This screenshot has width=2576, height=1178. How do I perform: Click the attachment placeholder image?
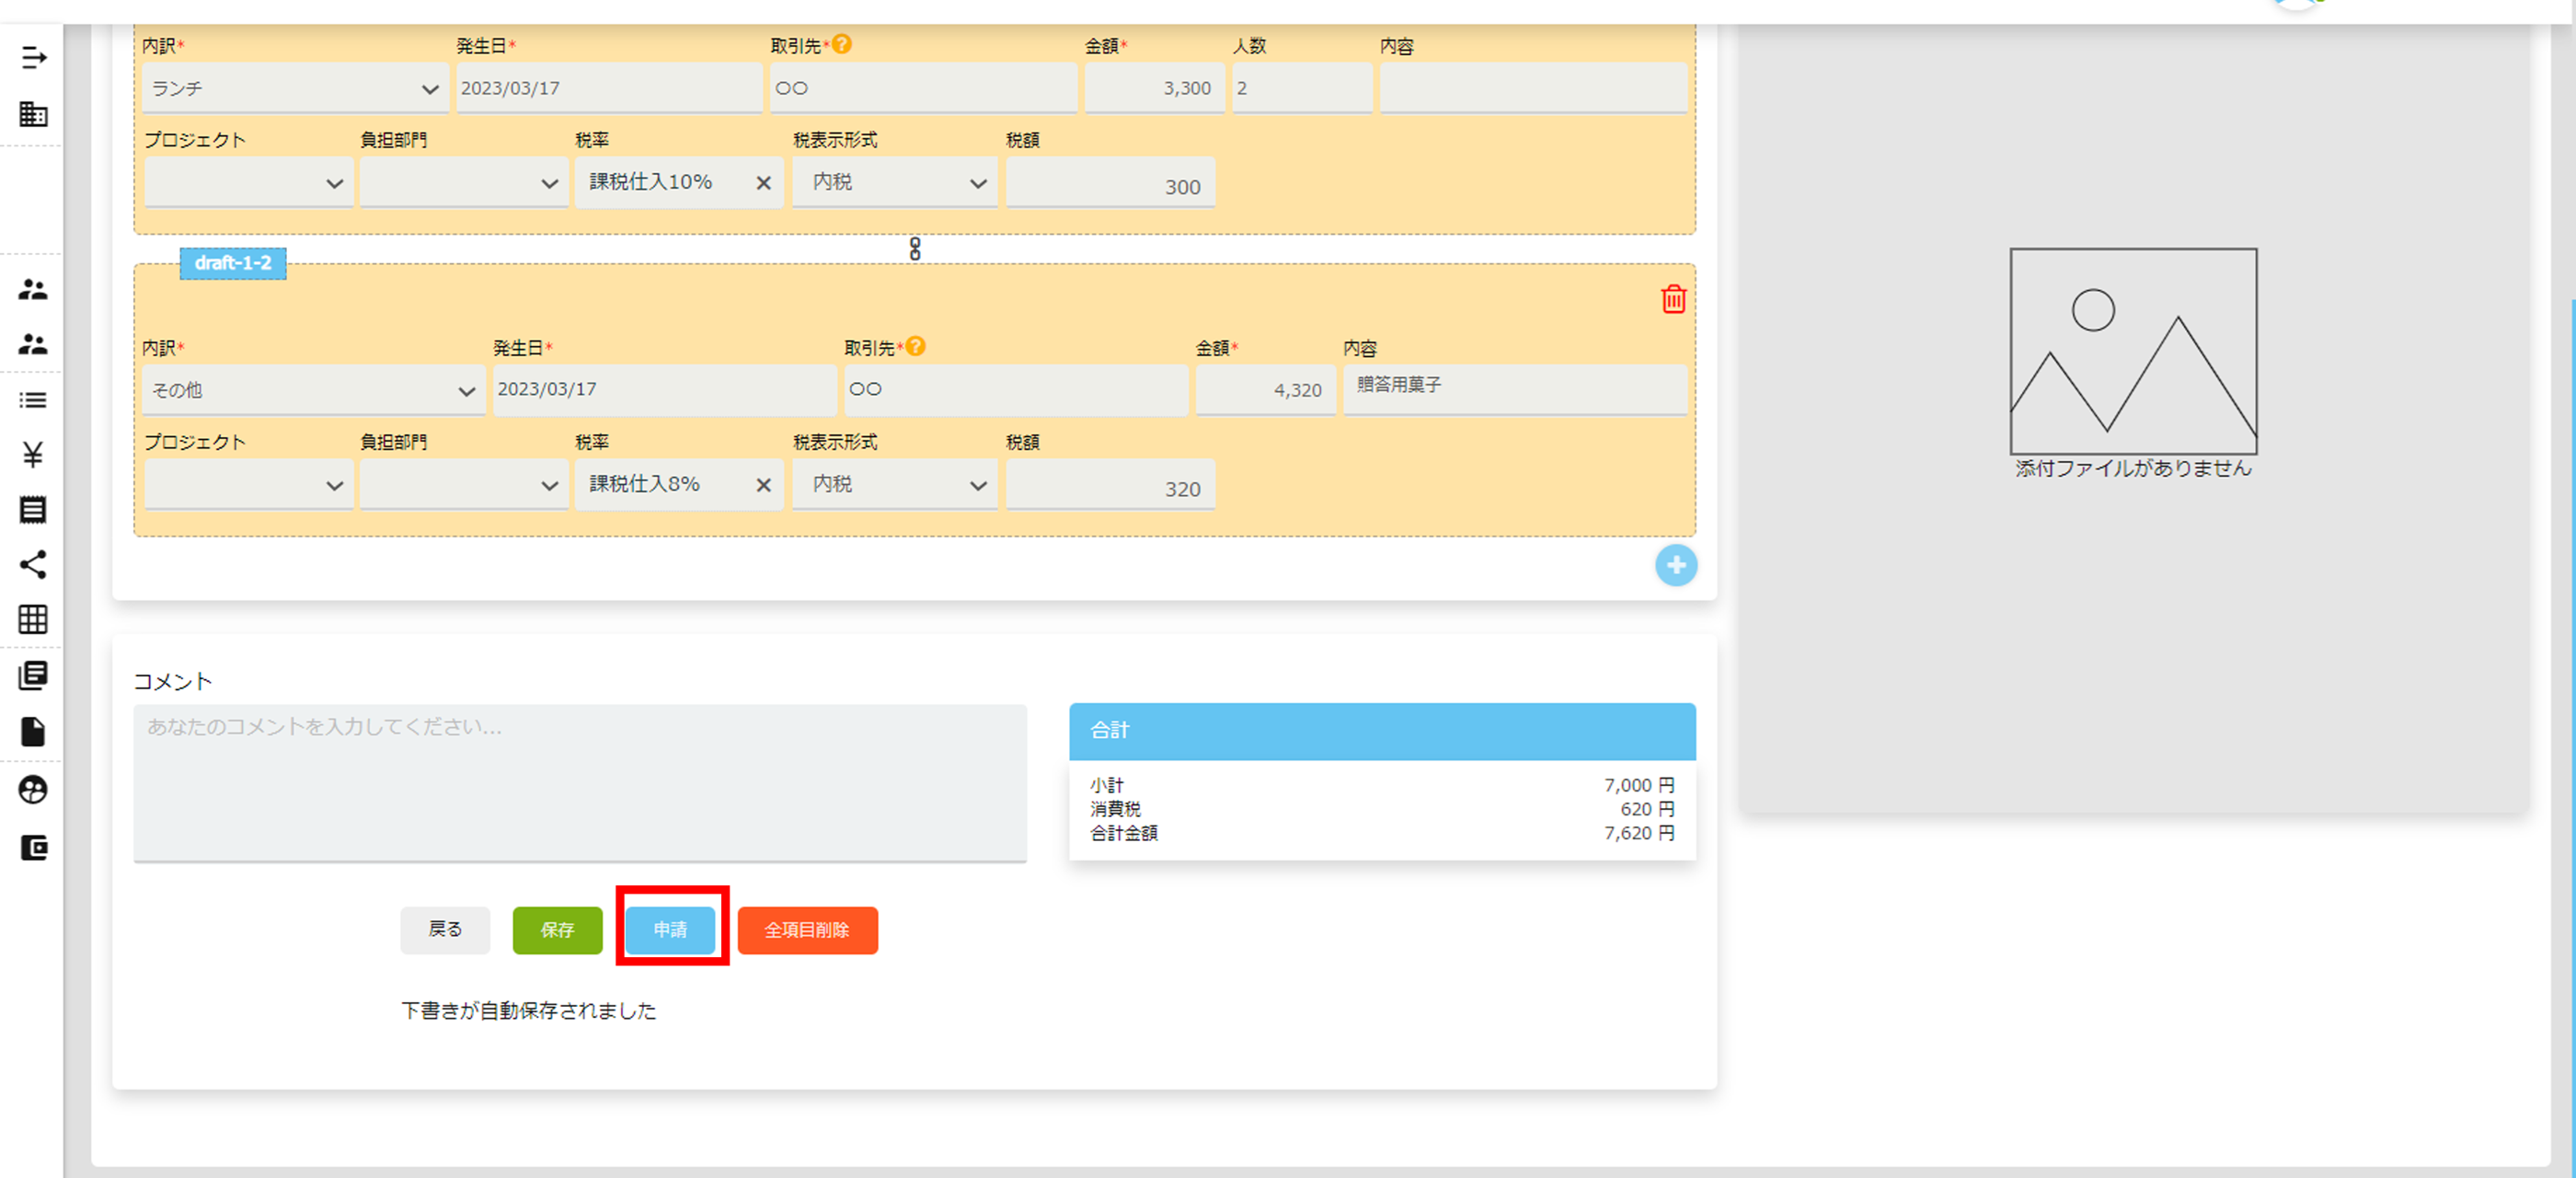2132,351
